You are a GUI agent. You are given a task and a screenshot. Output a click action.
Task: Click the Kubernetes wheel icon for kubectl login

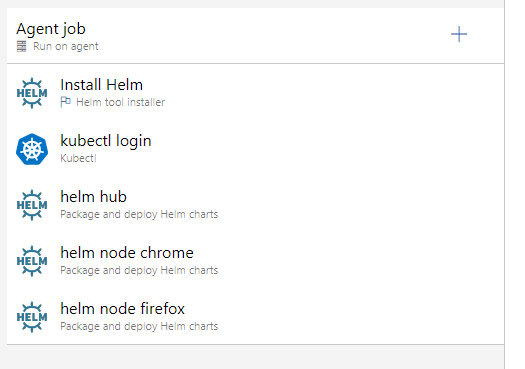[x=32, y=149]
